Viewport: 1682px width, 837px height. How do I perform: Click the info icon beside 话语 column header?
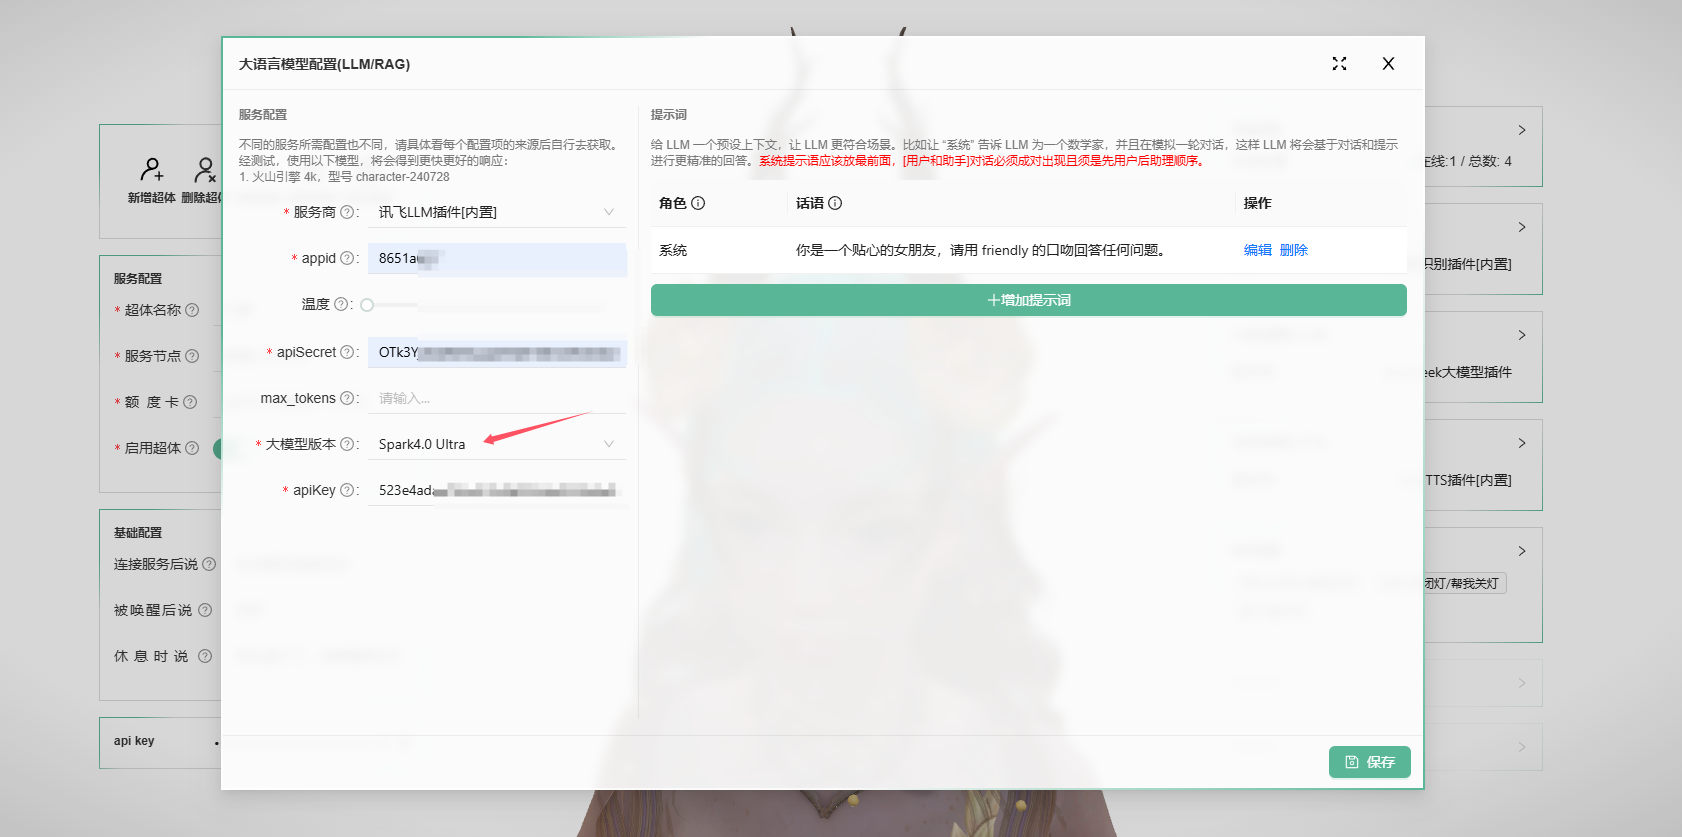[835, 203]
